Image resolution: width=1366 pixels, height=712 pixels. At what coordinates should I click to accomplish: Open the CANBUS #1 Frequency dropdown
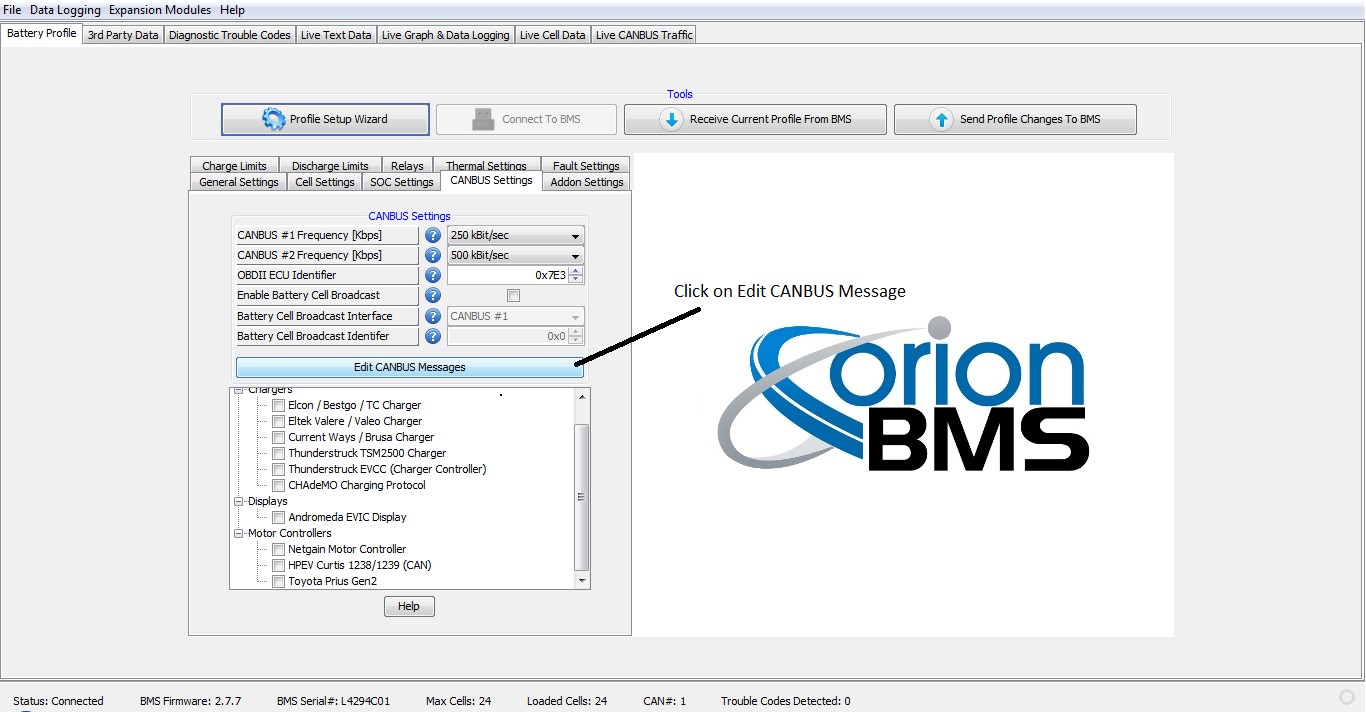(575, 237)
